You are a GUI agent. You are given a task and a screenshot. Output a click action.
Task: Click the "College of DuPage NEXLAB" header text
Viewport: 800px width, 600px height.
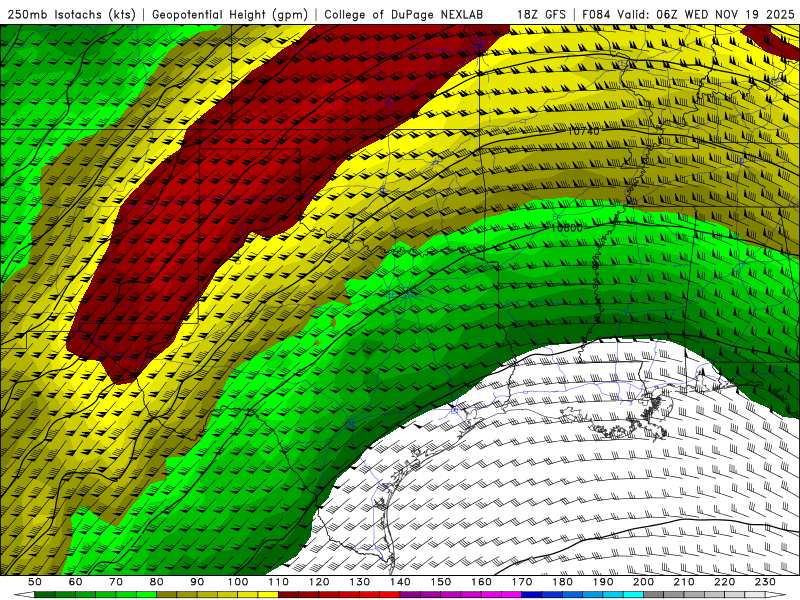click(404, 14)
